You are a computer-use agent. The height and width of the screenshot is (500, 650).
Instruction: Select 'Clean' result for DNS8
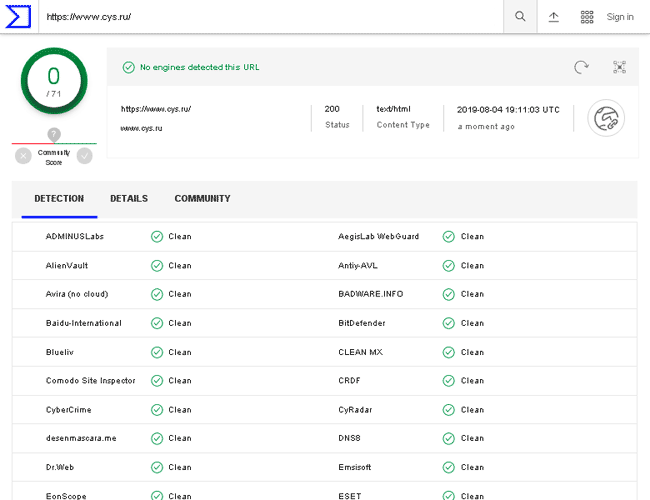(x=472, y=438)
